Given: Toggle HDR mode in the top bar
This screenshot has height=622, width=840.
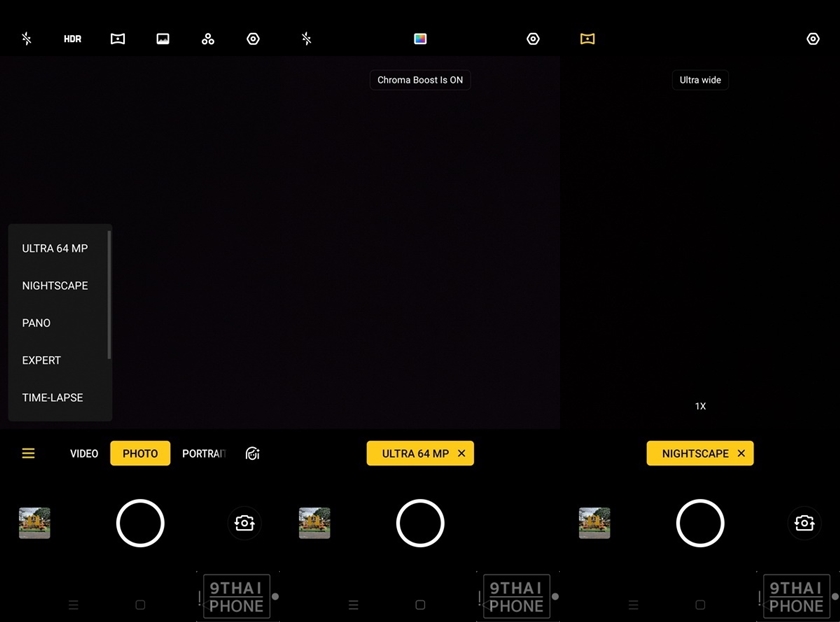Looking at the screenshot, I should coord(72,39).
